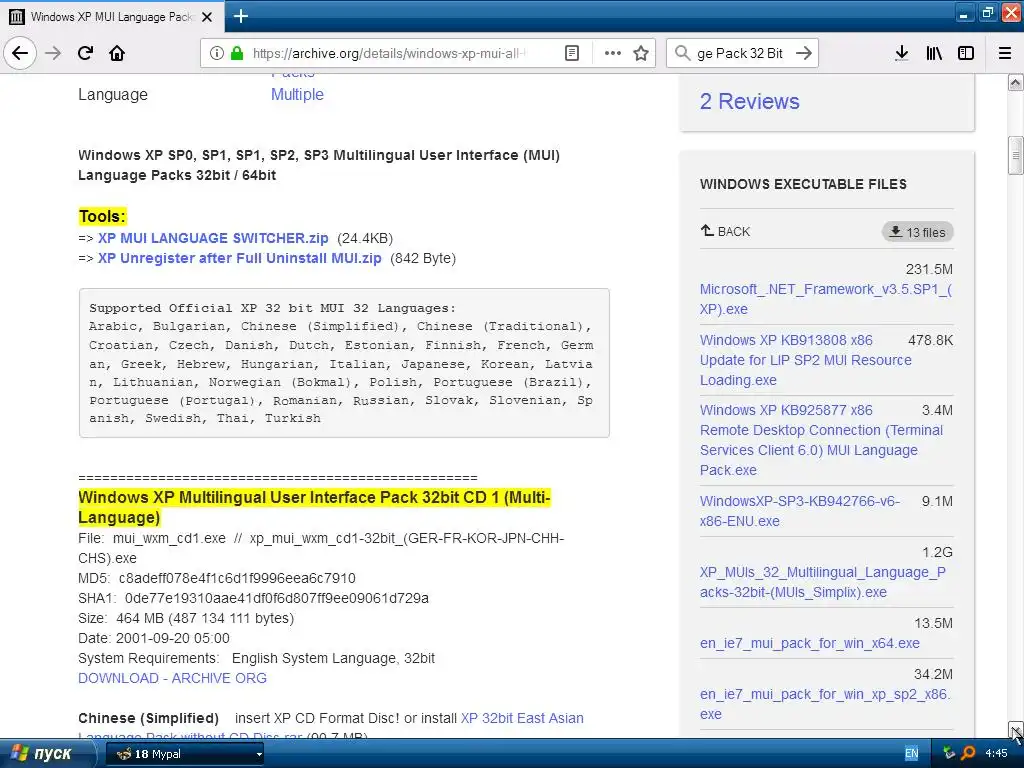Download XP Unregister after Full Uninstall MUI.zip
This screenshot has height=768, width=1024.
(x=240, y=258)
